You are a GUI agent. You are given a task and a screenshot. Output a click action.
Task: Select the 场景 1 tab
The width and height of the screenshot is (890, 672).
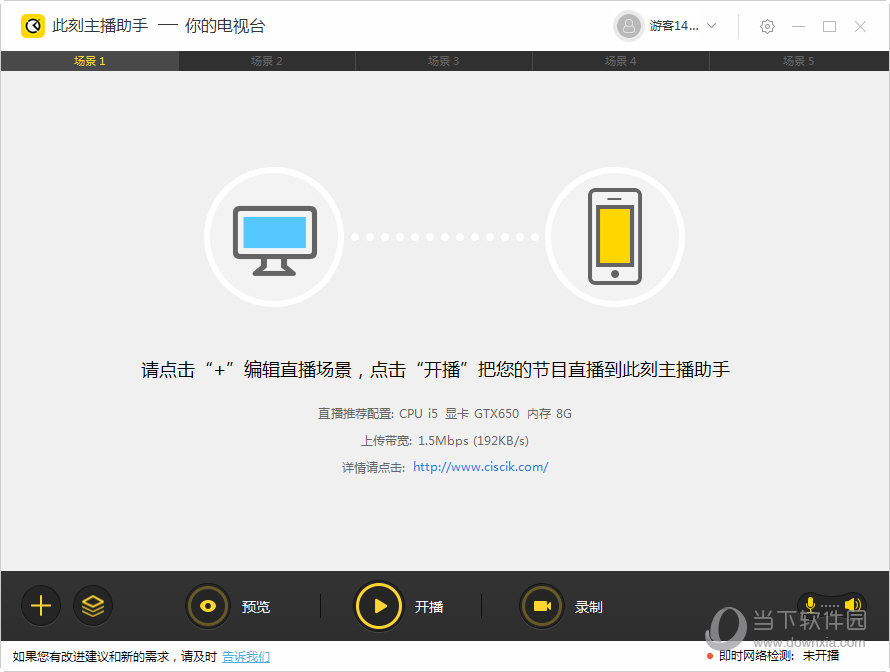pos(90,61)
